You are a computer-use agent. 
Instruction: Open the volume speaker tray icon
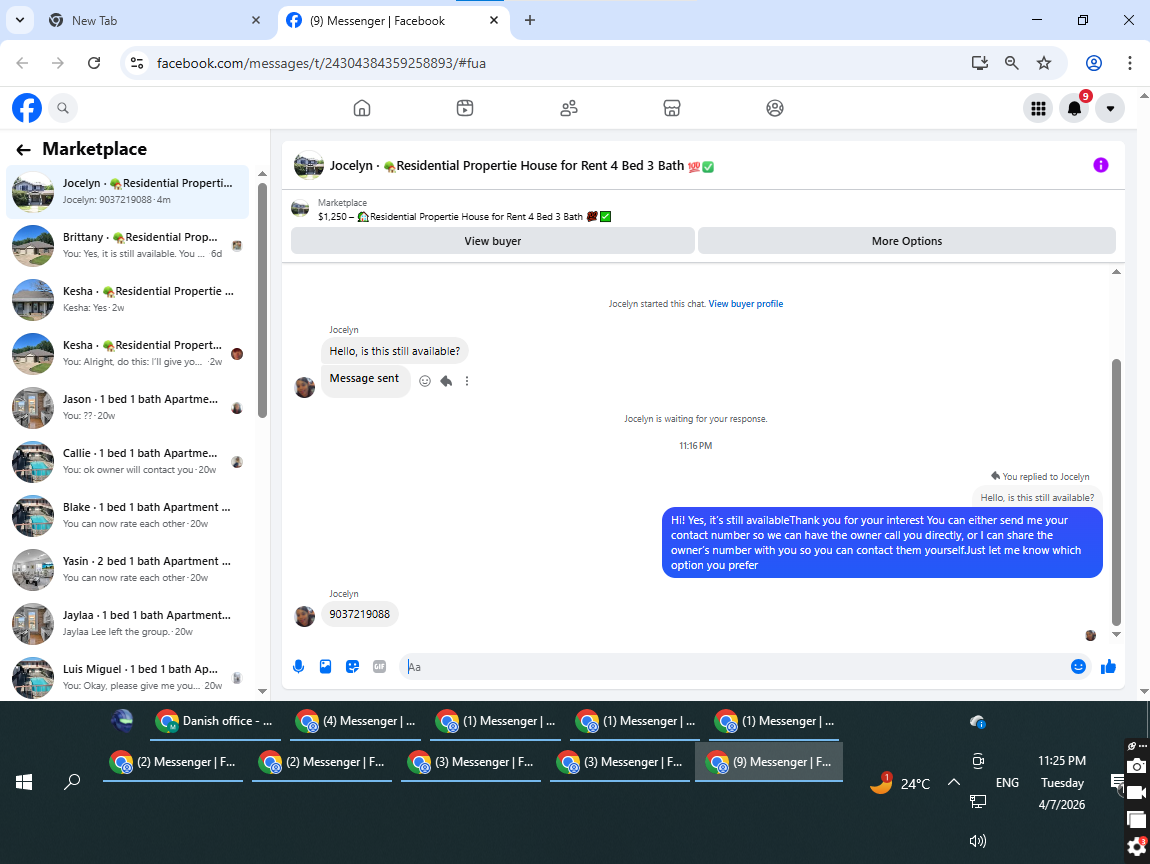tap(978, 841)
